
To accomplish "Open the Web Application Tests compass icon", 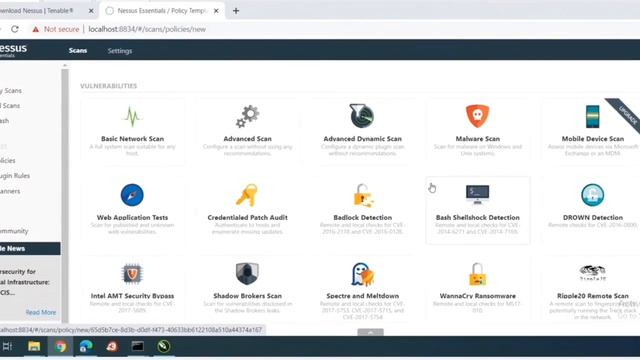I will (x=132, y=195).
